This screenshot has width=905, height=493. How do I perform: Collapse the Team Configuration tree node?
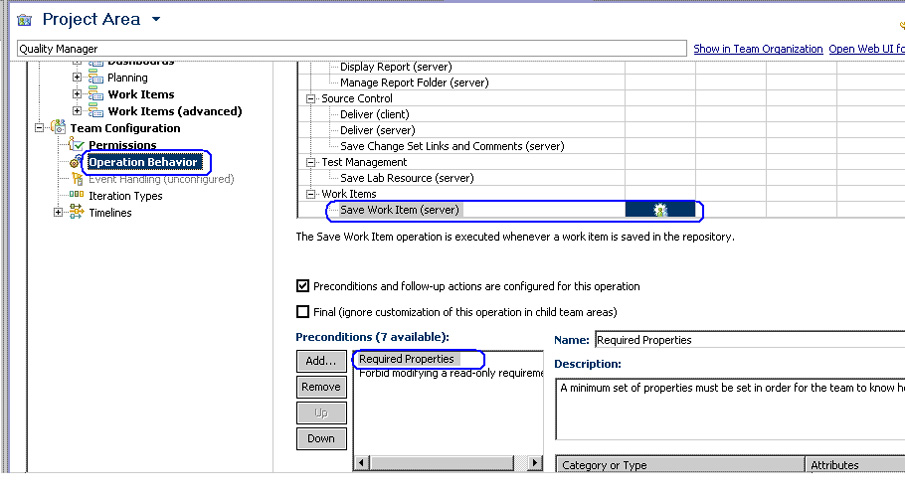pos(40,128)
